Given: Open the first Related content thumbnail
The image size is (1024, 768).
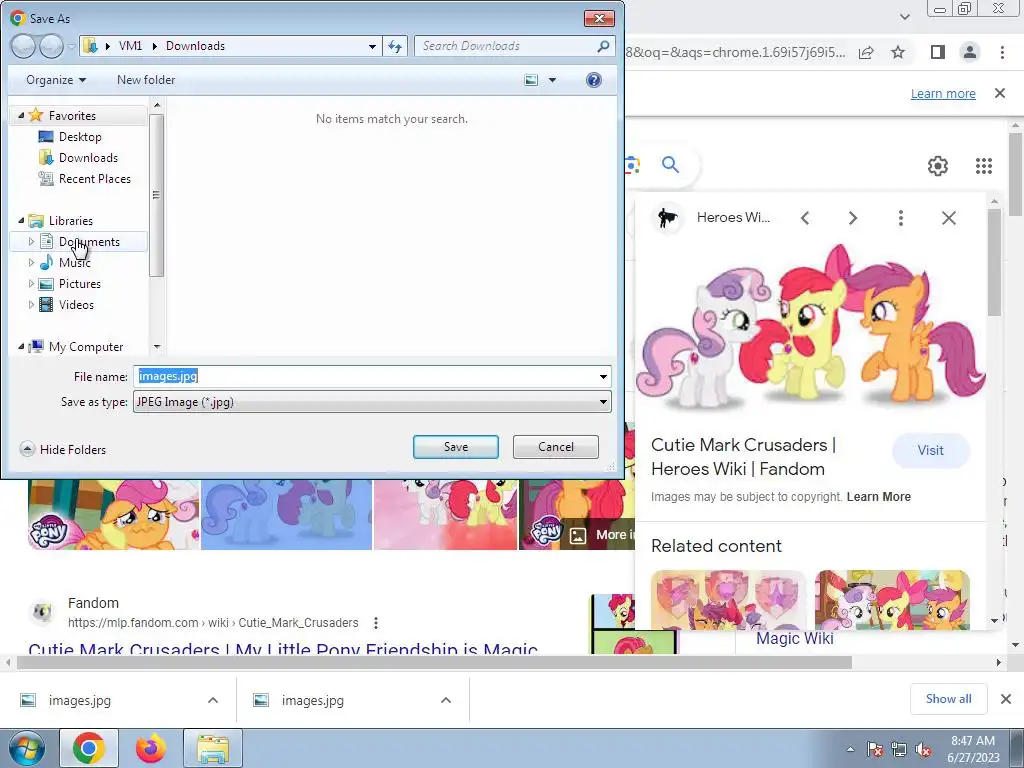Looking at the screenshot, I should 728,600.
